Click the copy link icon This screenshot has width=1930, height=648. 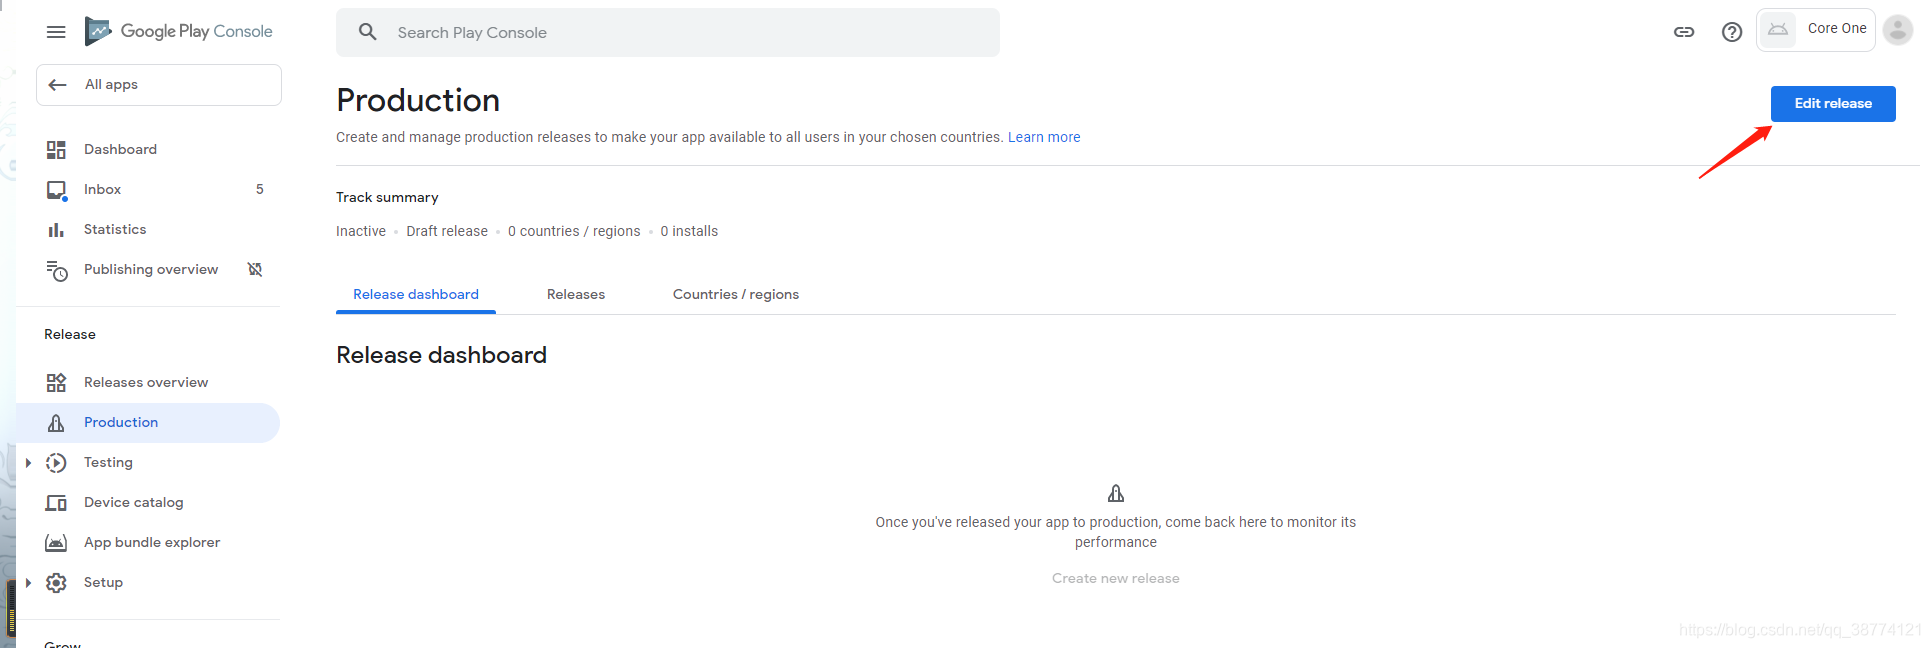click(x=1684, y=32)
